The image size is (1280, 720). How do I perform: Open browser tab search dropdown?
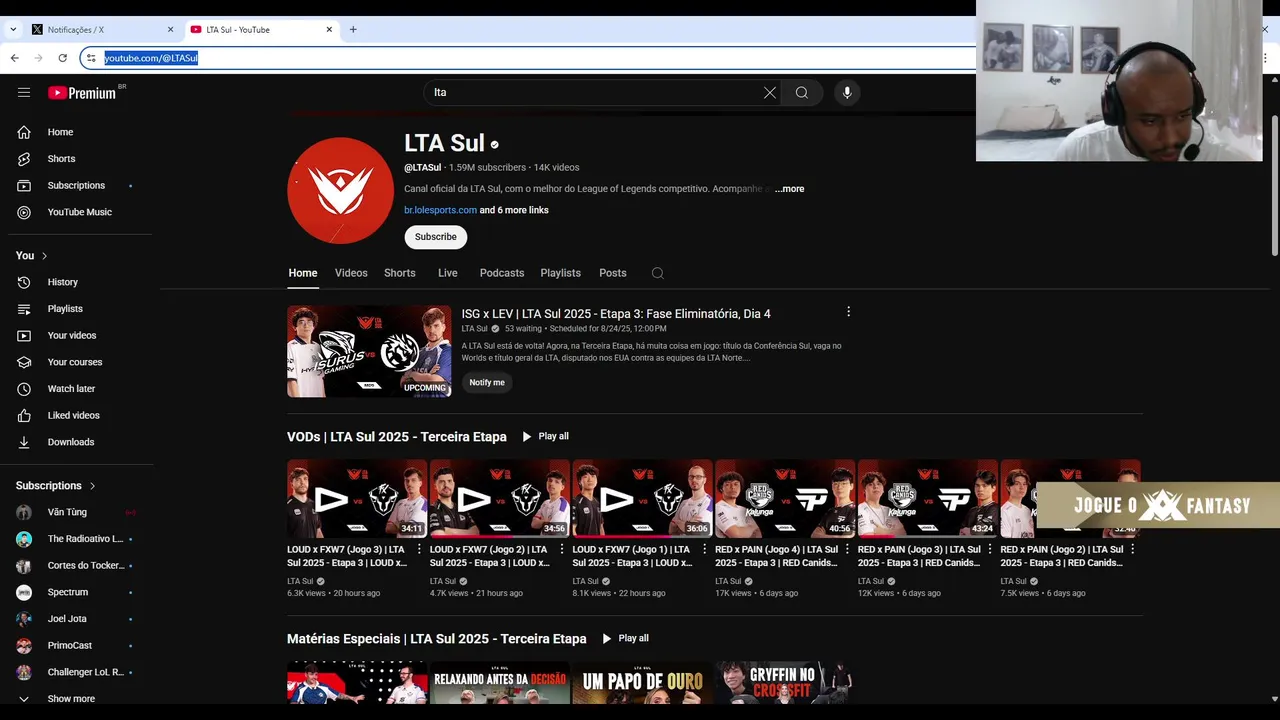[13, 29]
